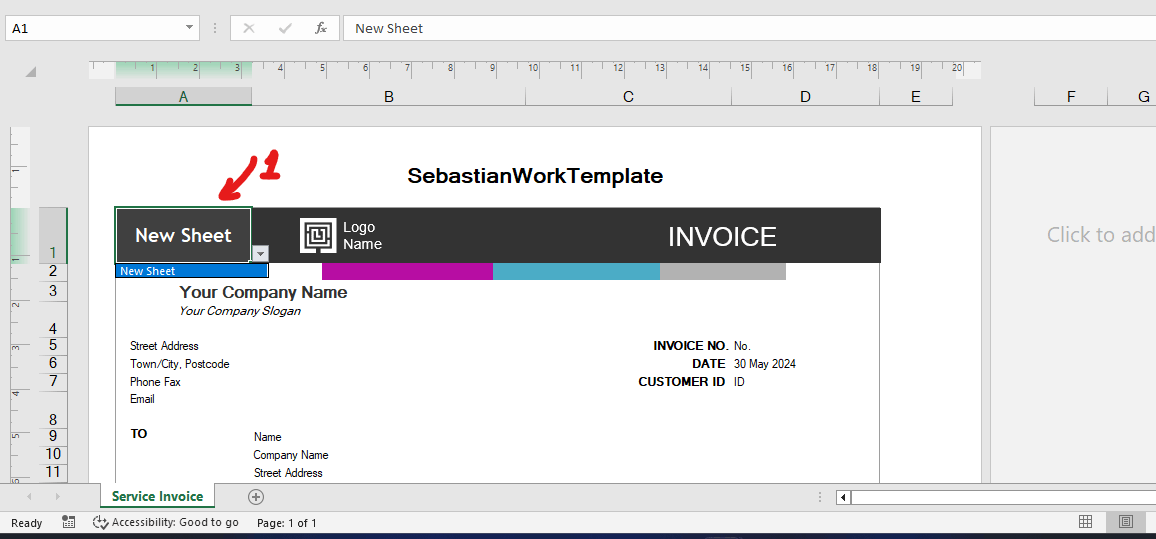This screenshot has height=539, width=1156.
Task: Click the CUSTOMER ID label
Action: [x=682, y=382]
